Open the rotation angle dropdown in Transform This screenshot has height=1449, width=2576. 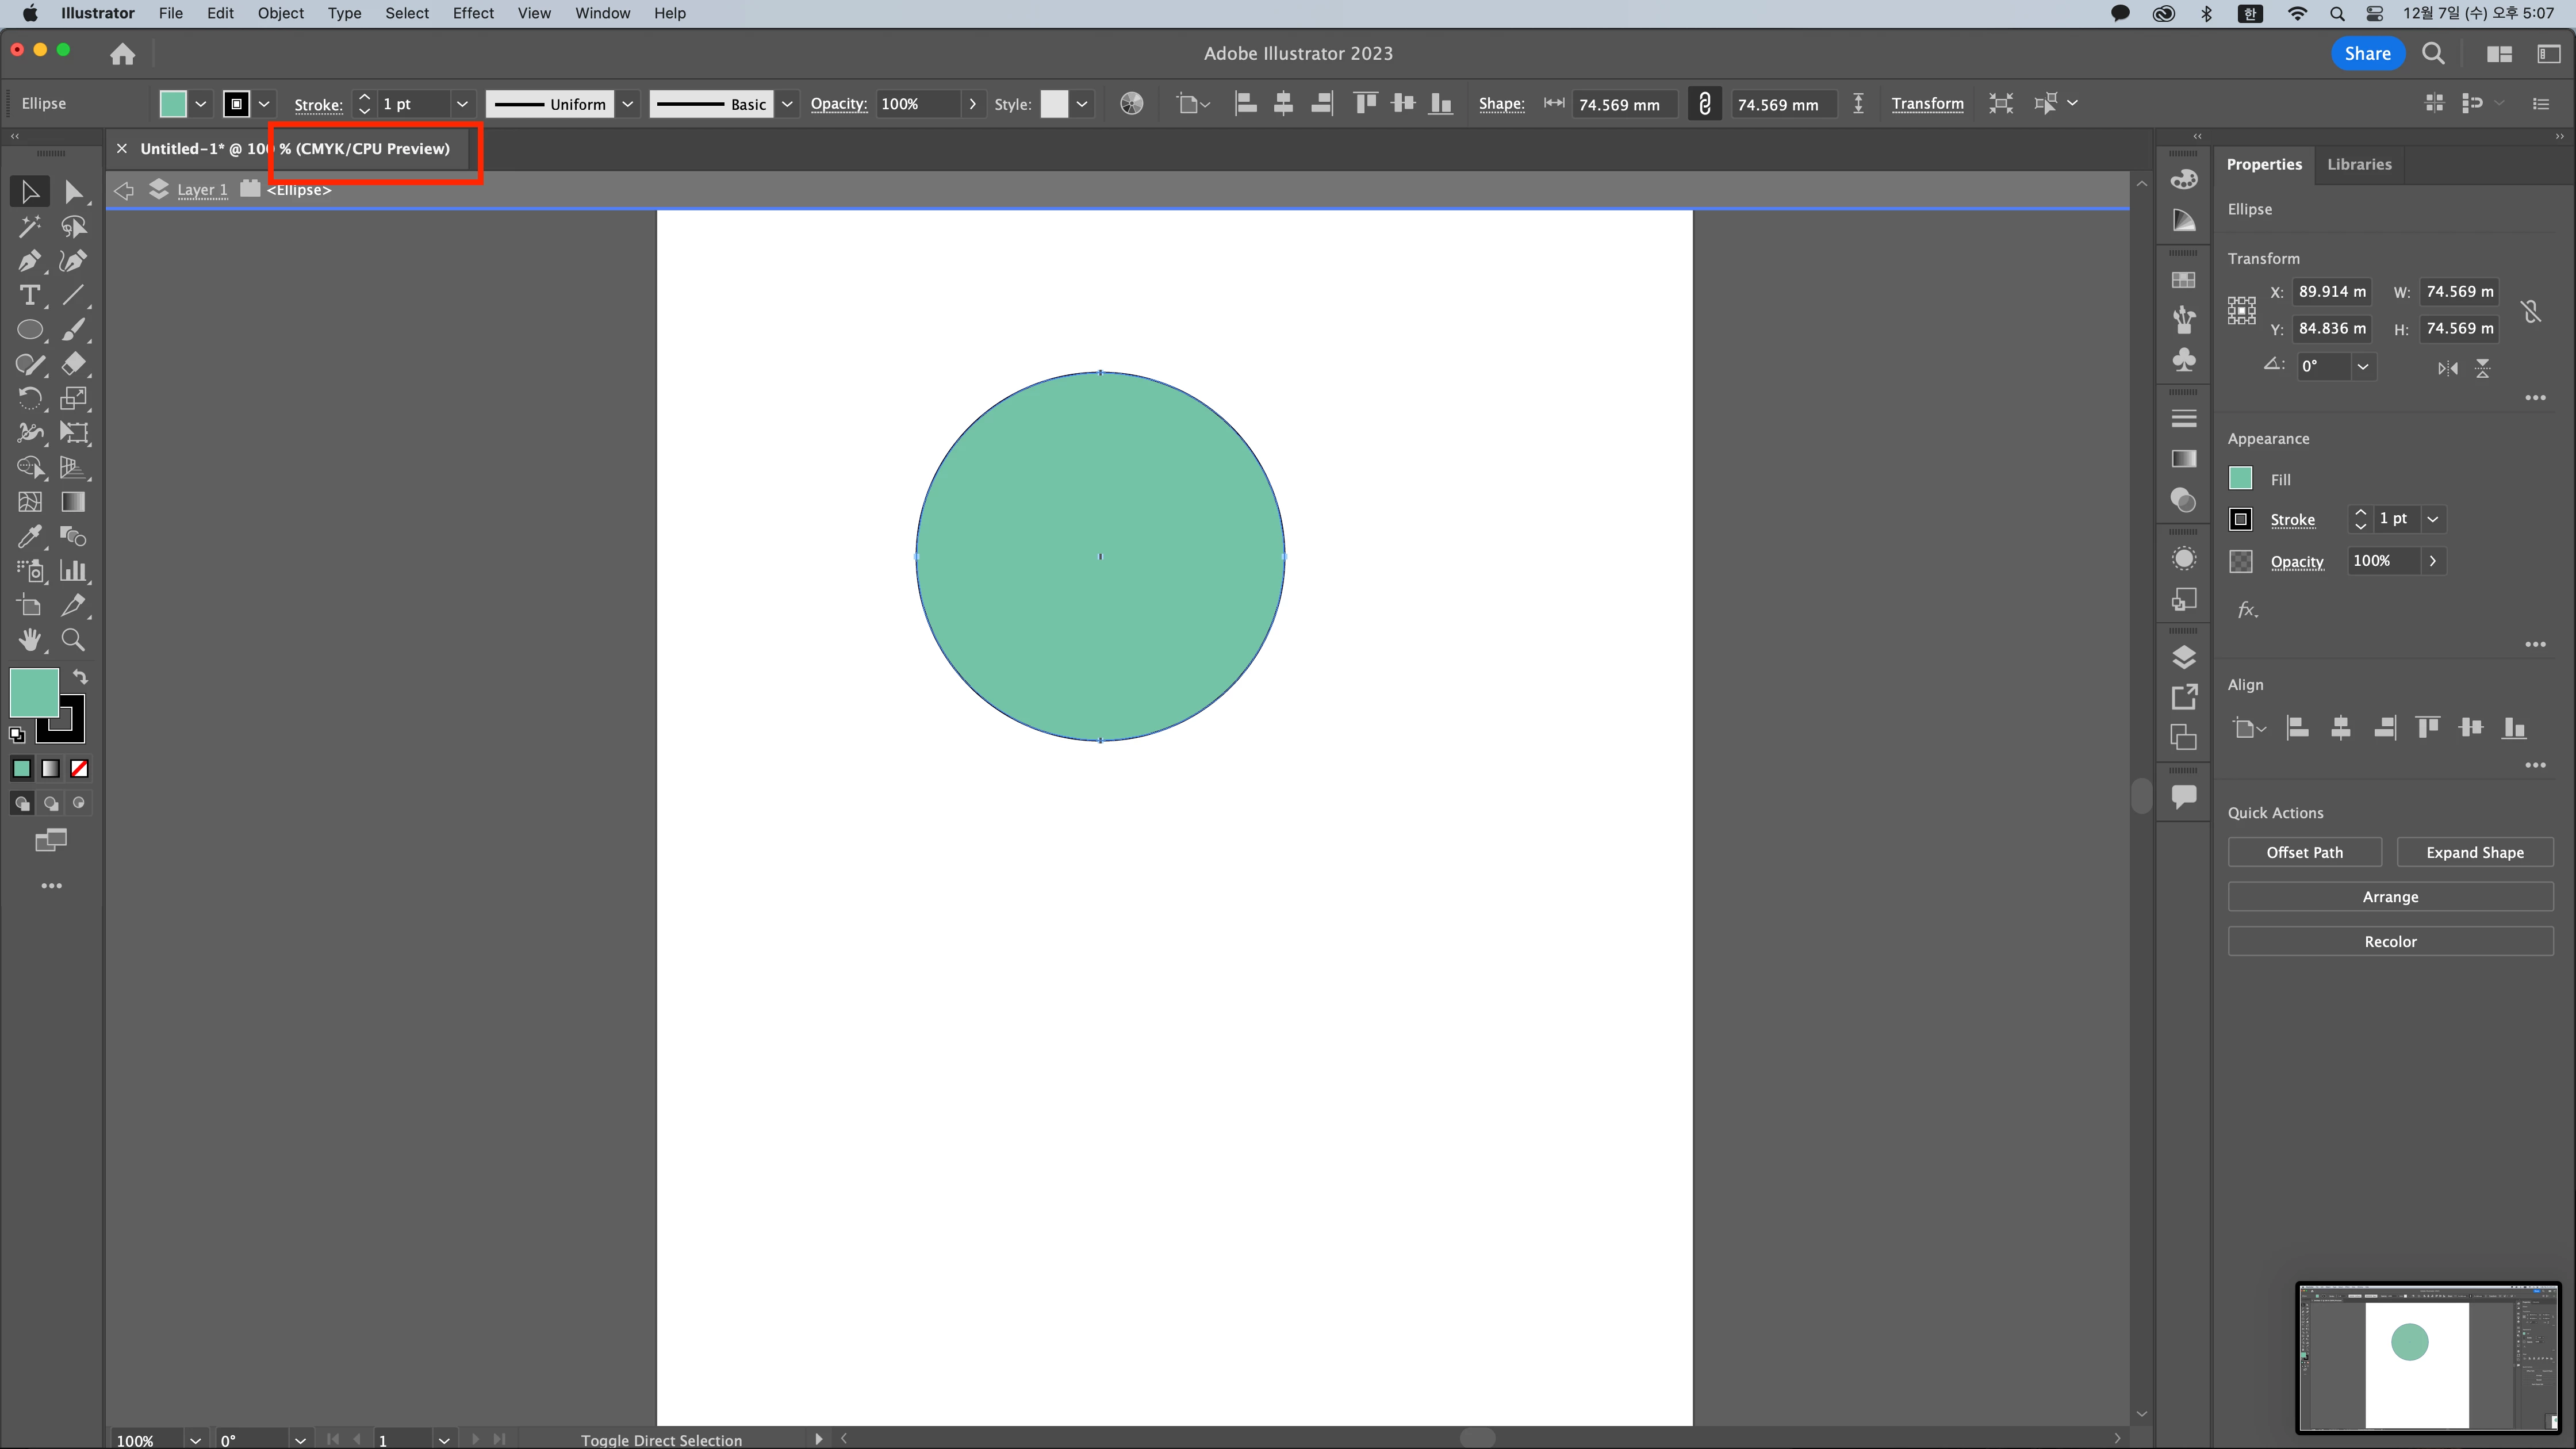tap(2362, 366)
